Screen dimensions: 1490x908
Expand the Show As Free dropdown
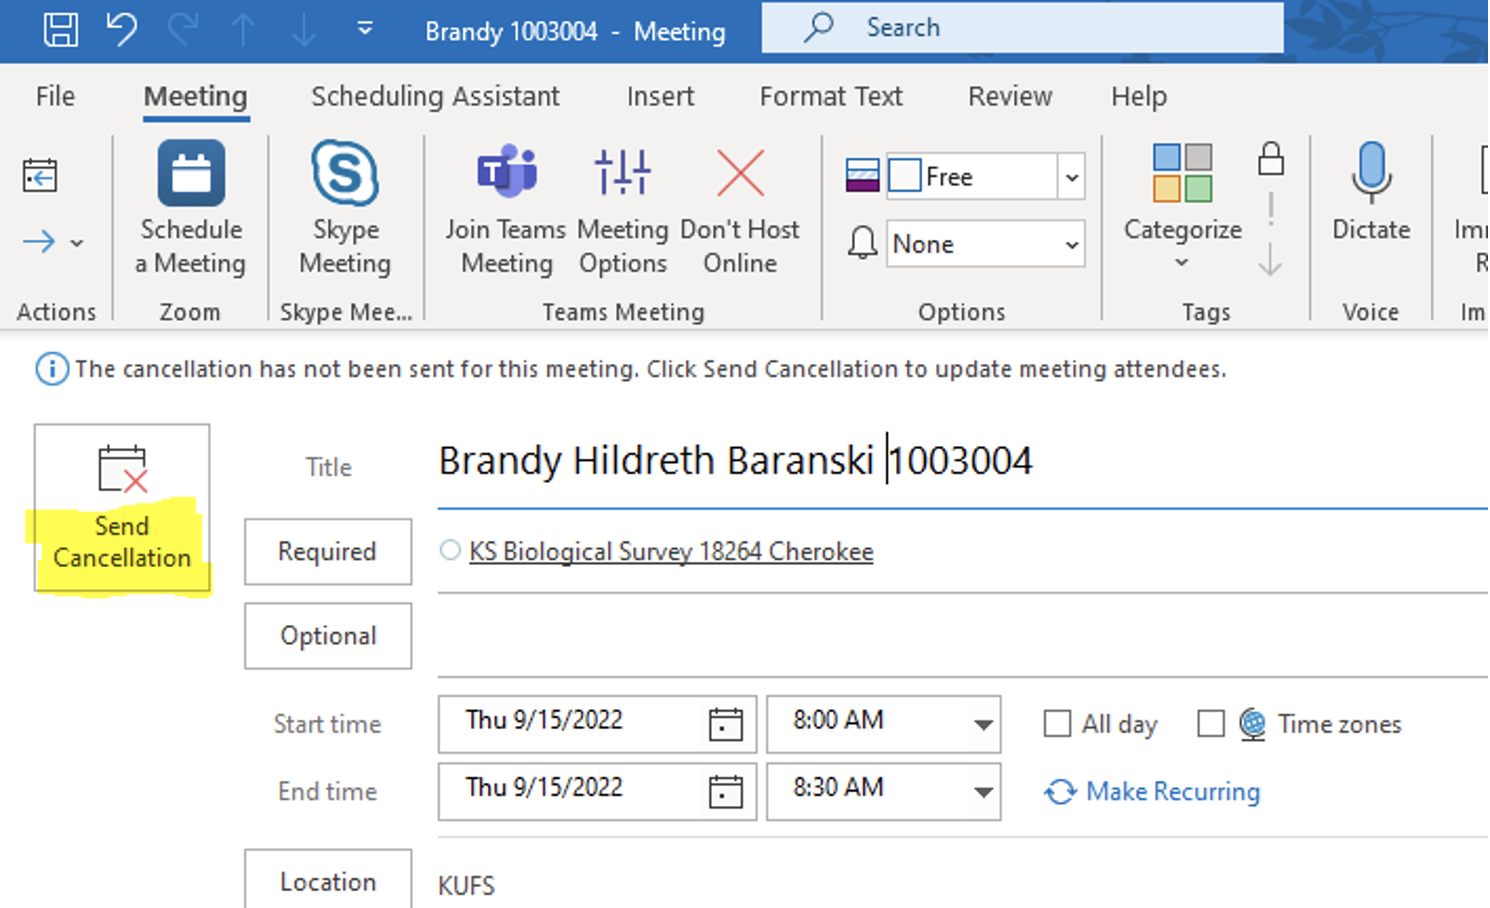[1071, 178]
